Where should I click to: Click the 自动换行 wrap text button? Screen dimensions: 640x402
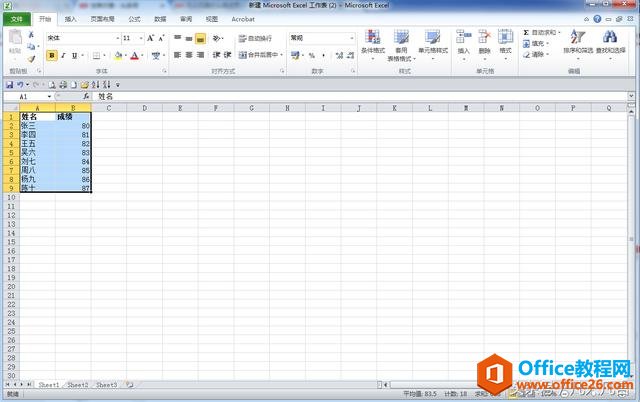coord(255,38)
